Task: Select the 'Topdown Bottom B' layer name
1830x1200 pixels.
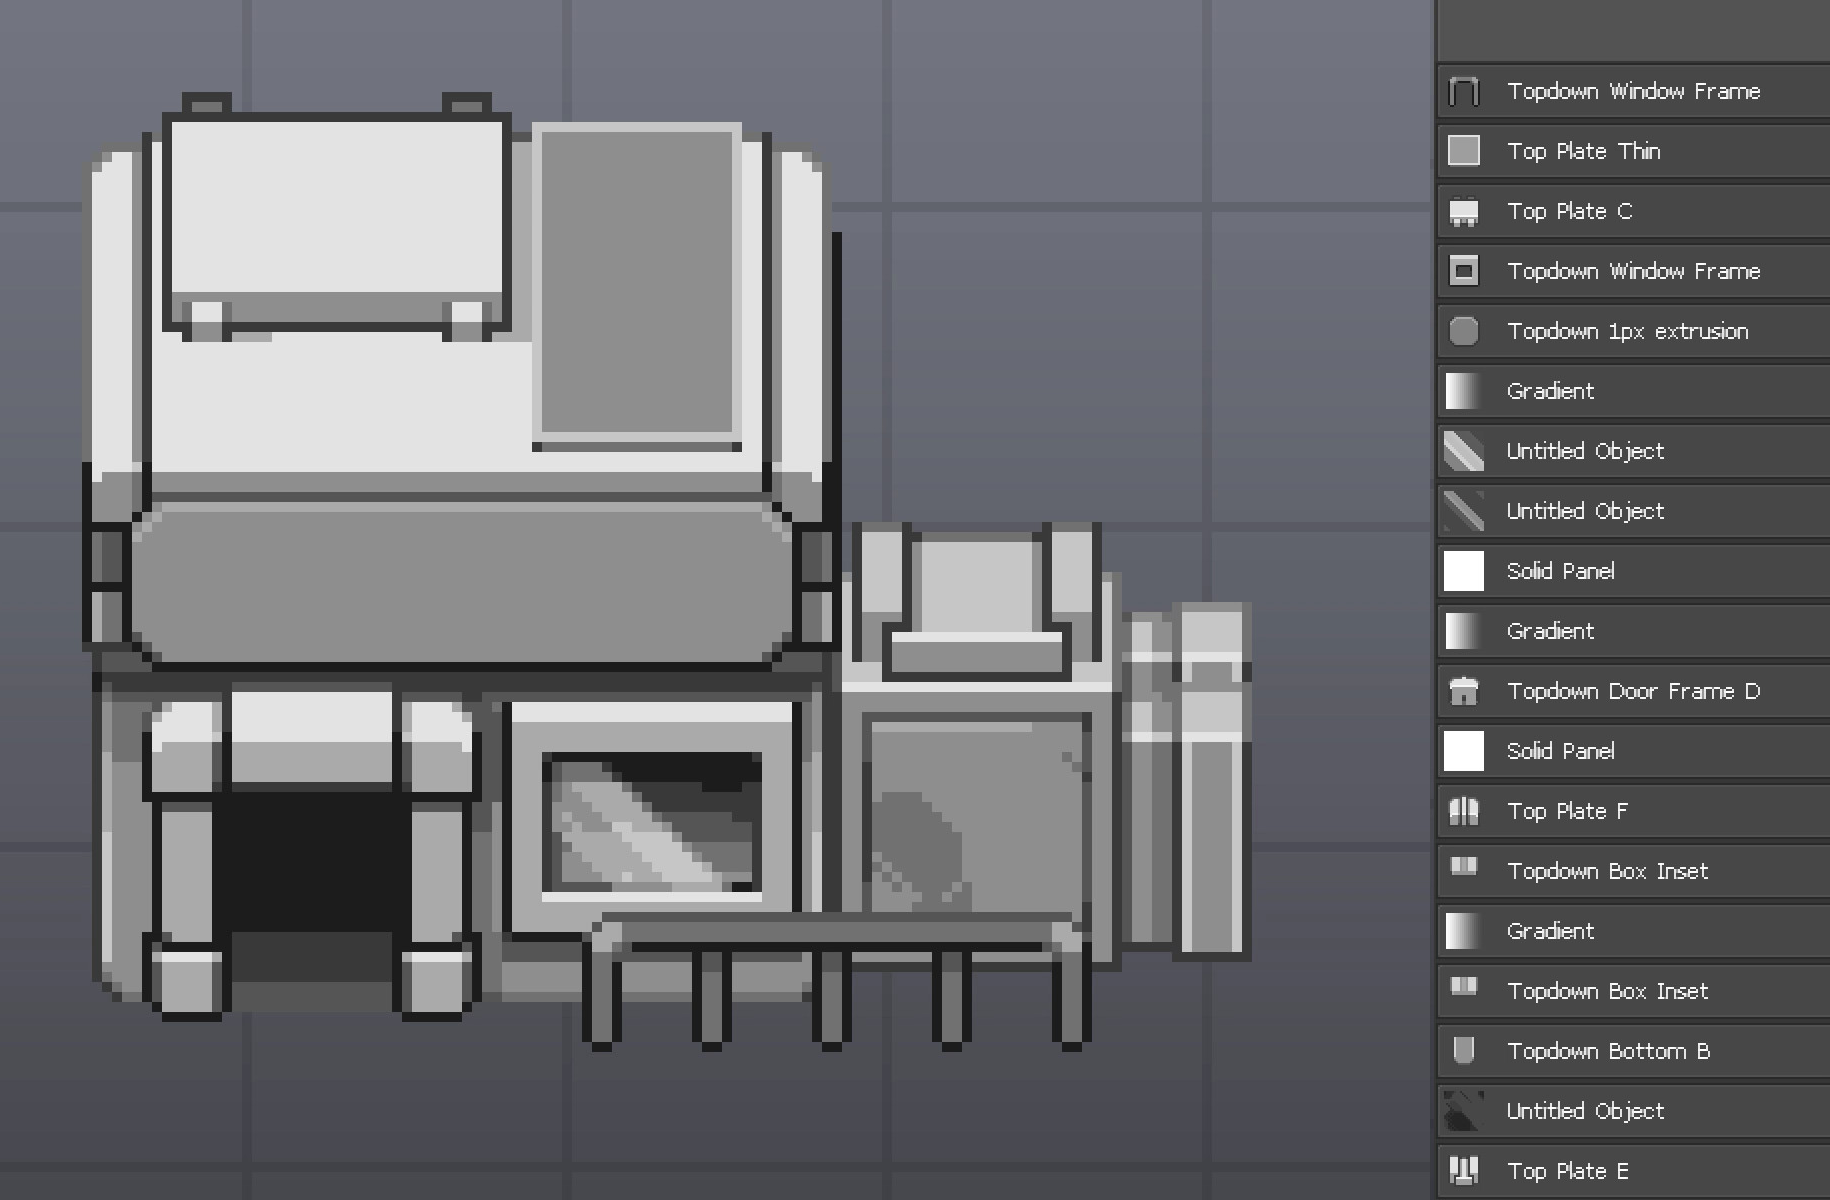Action: tap(1608, 1051)
